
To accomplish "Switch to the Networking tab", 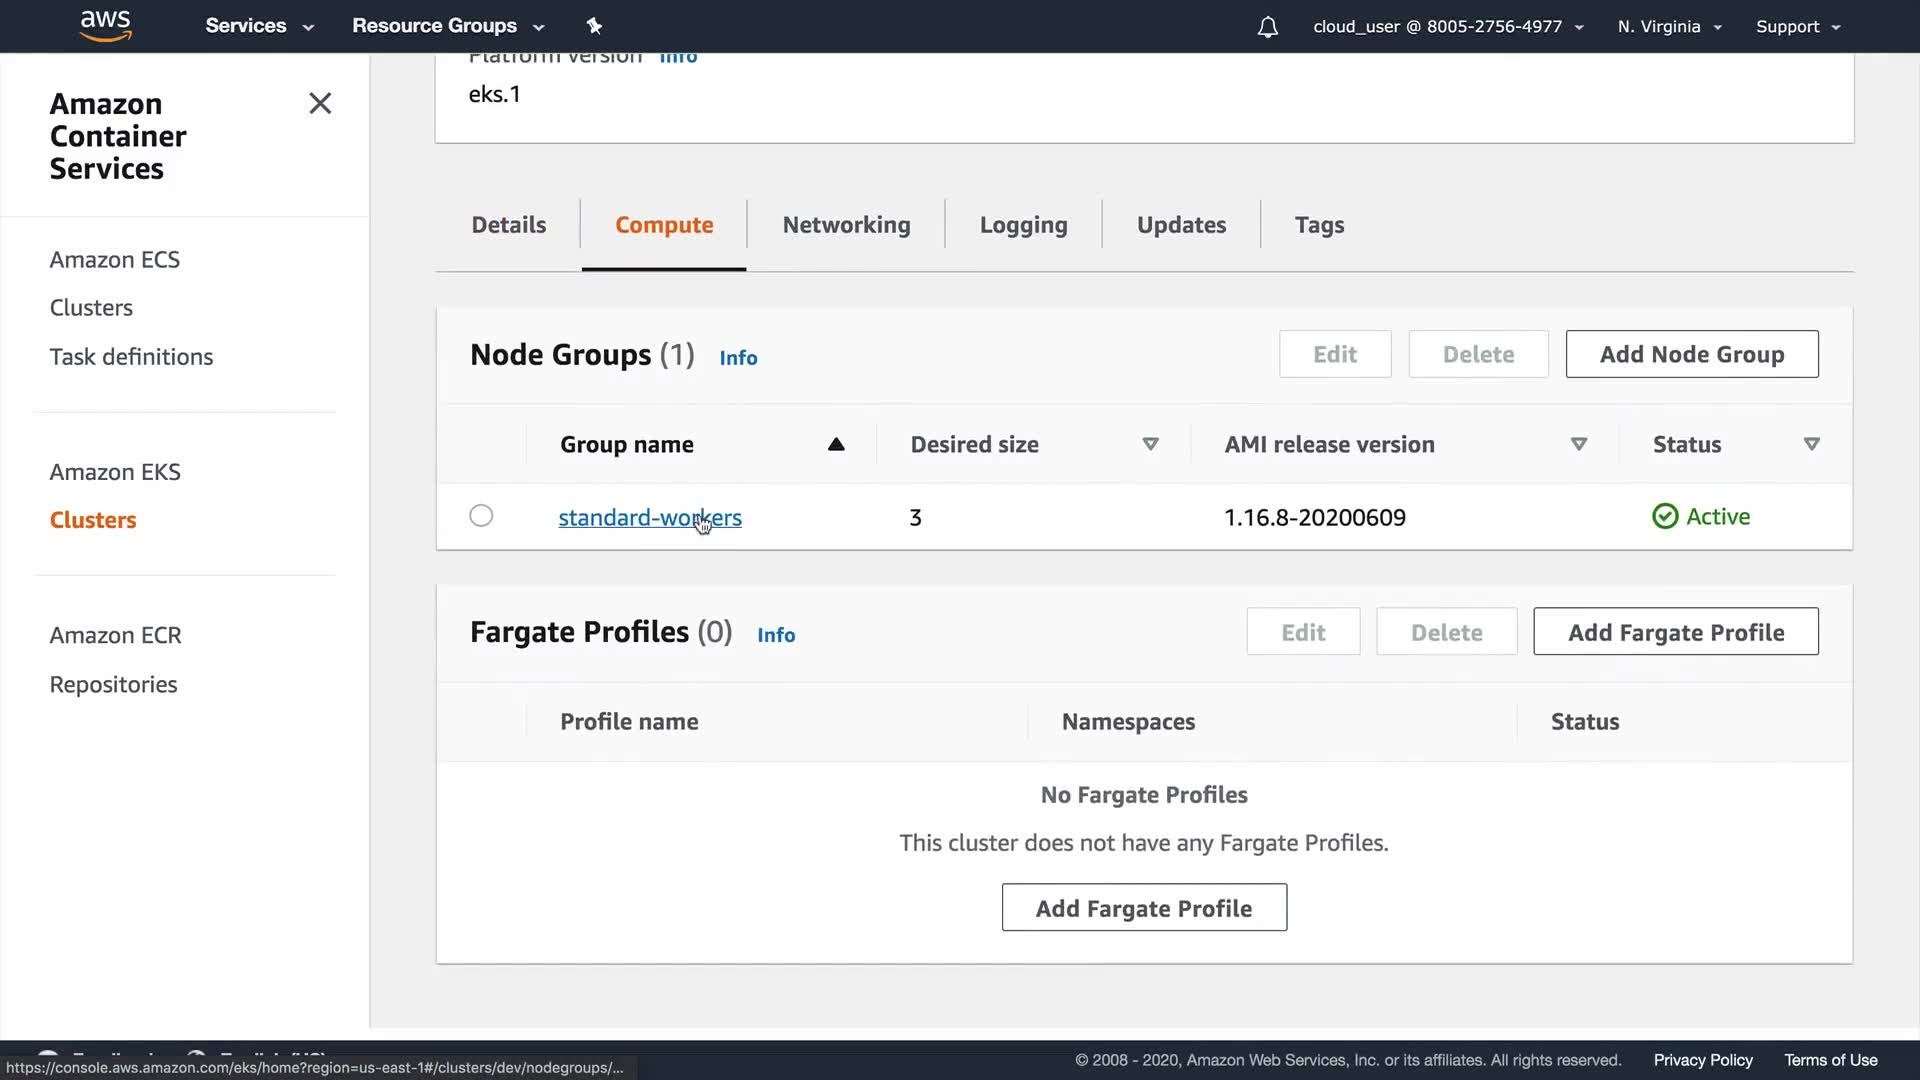I will pyautogui.click(x=846, y=225).
